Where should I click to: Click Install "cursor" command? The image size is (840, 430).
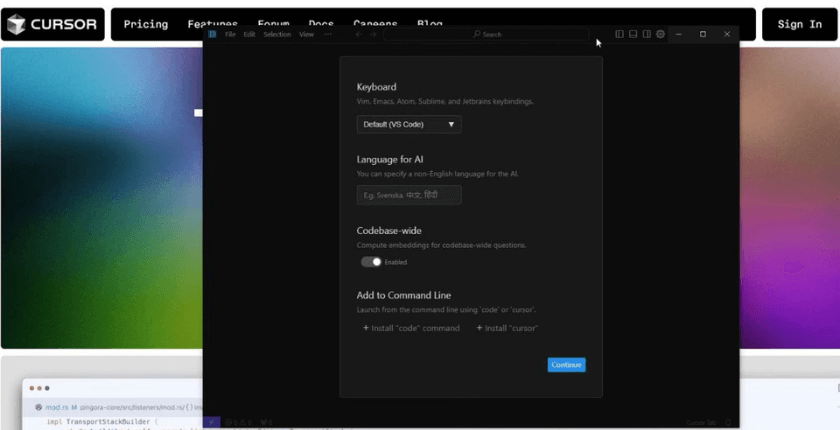coord(507,328)
